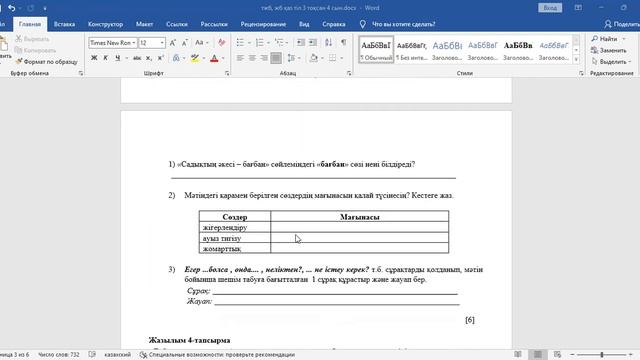The width and height of the screenshot is (640, 360).
Task: Toggle Bold (Ж) formatting
Action: coord(94,58)
